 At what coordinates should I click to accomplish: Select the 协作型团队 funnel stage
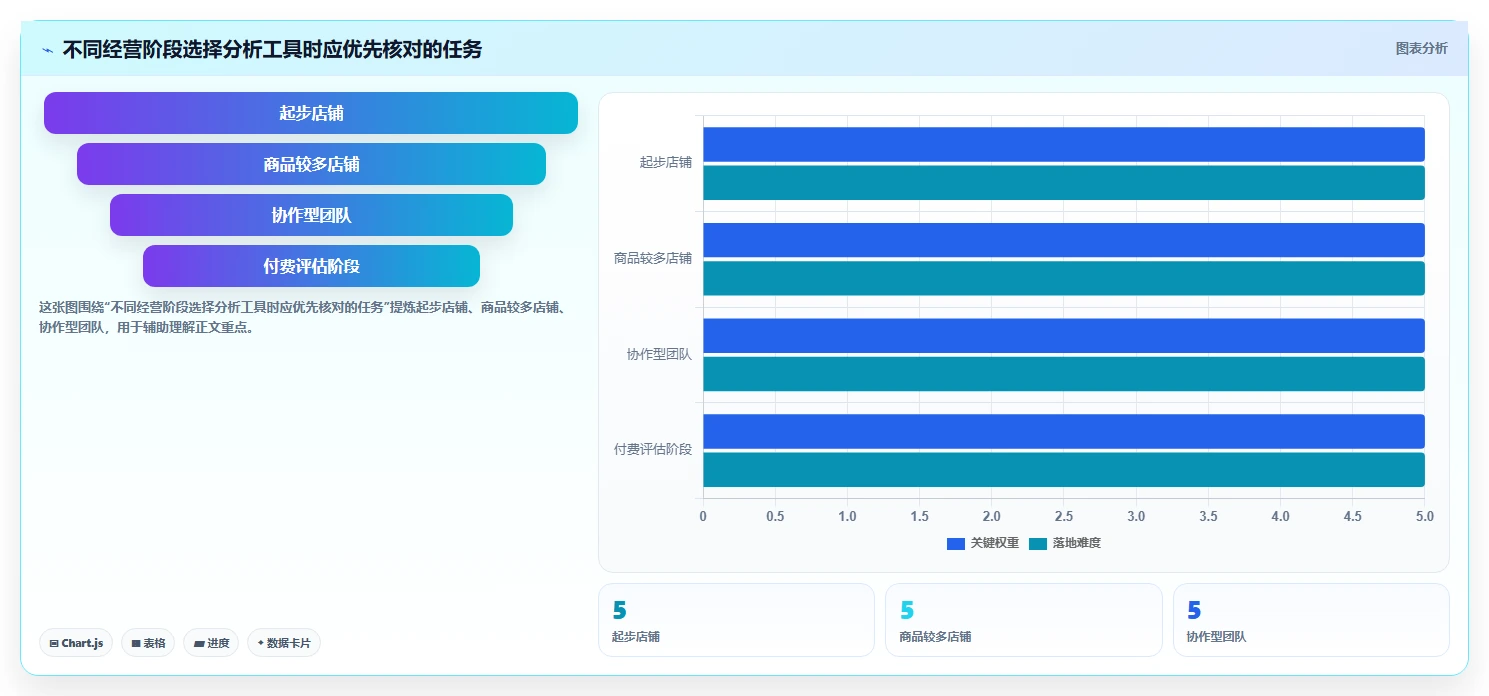311,215
